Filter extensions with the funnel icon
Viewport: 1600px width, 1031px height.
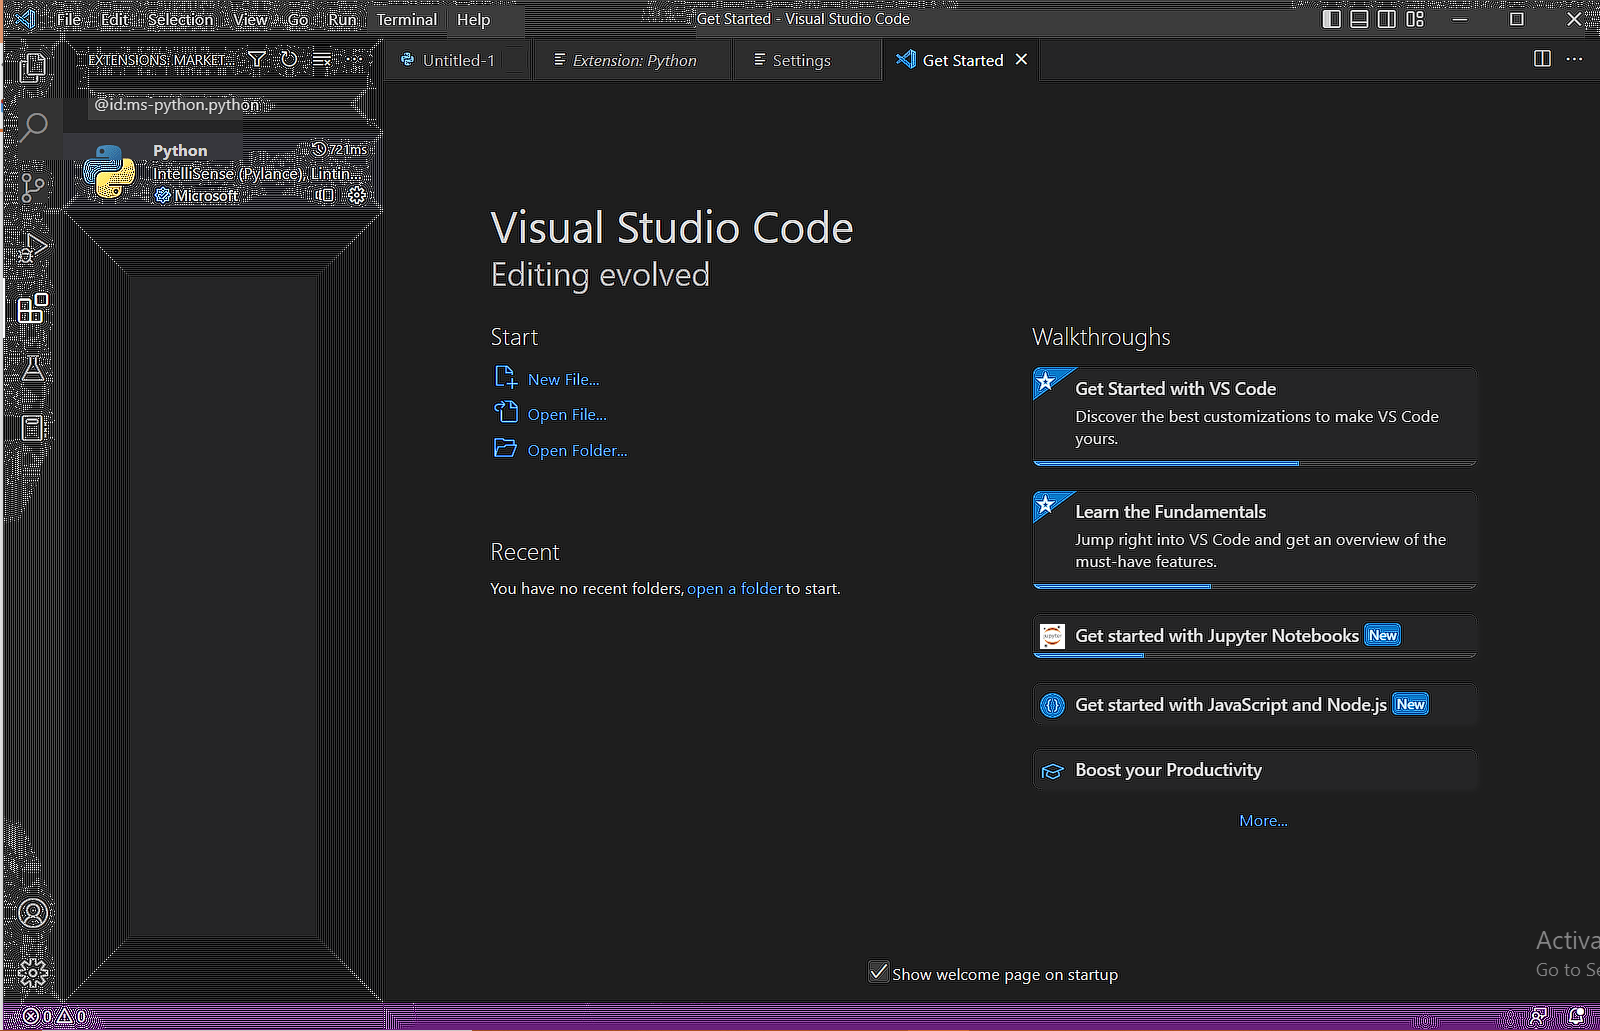point(257,59)
